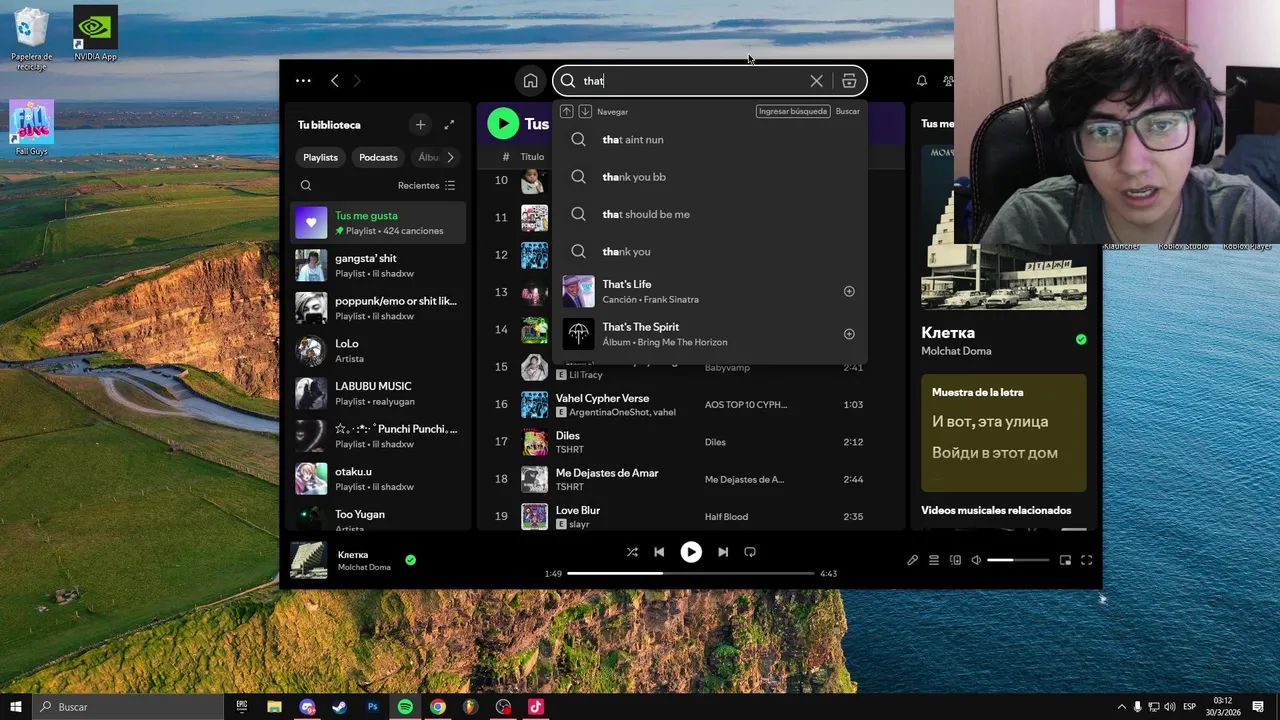
Task: Open That's The Spirit album result
Action: tap(710, 334)
